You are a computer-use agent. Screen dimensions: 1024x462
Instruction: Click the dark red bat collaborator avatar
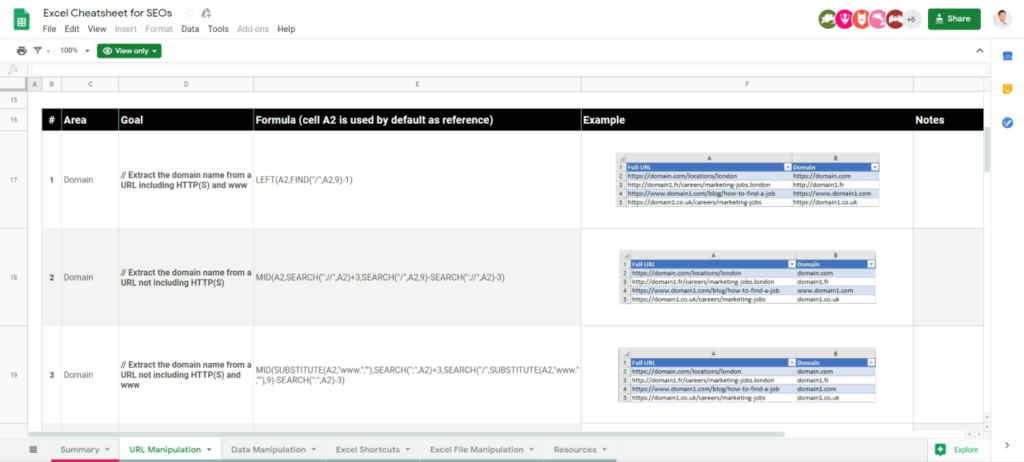(895, 19)
